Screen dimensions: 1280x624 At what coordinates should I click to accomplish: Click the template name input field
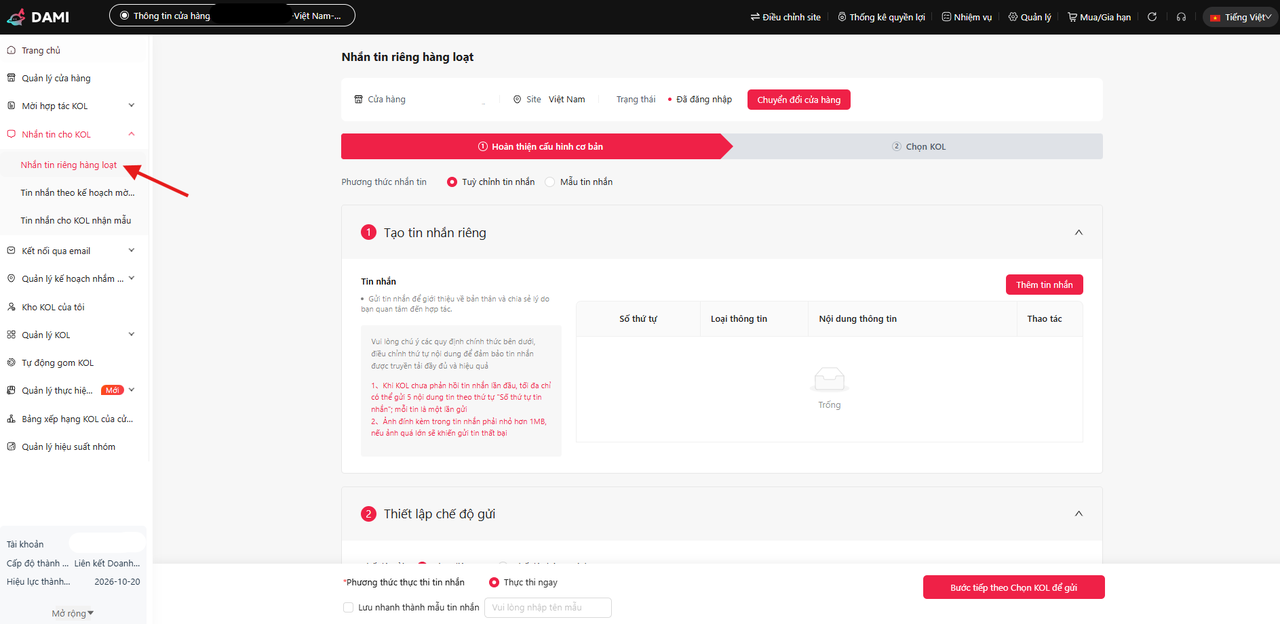[547, 607]
